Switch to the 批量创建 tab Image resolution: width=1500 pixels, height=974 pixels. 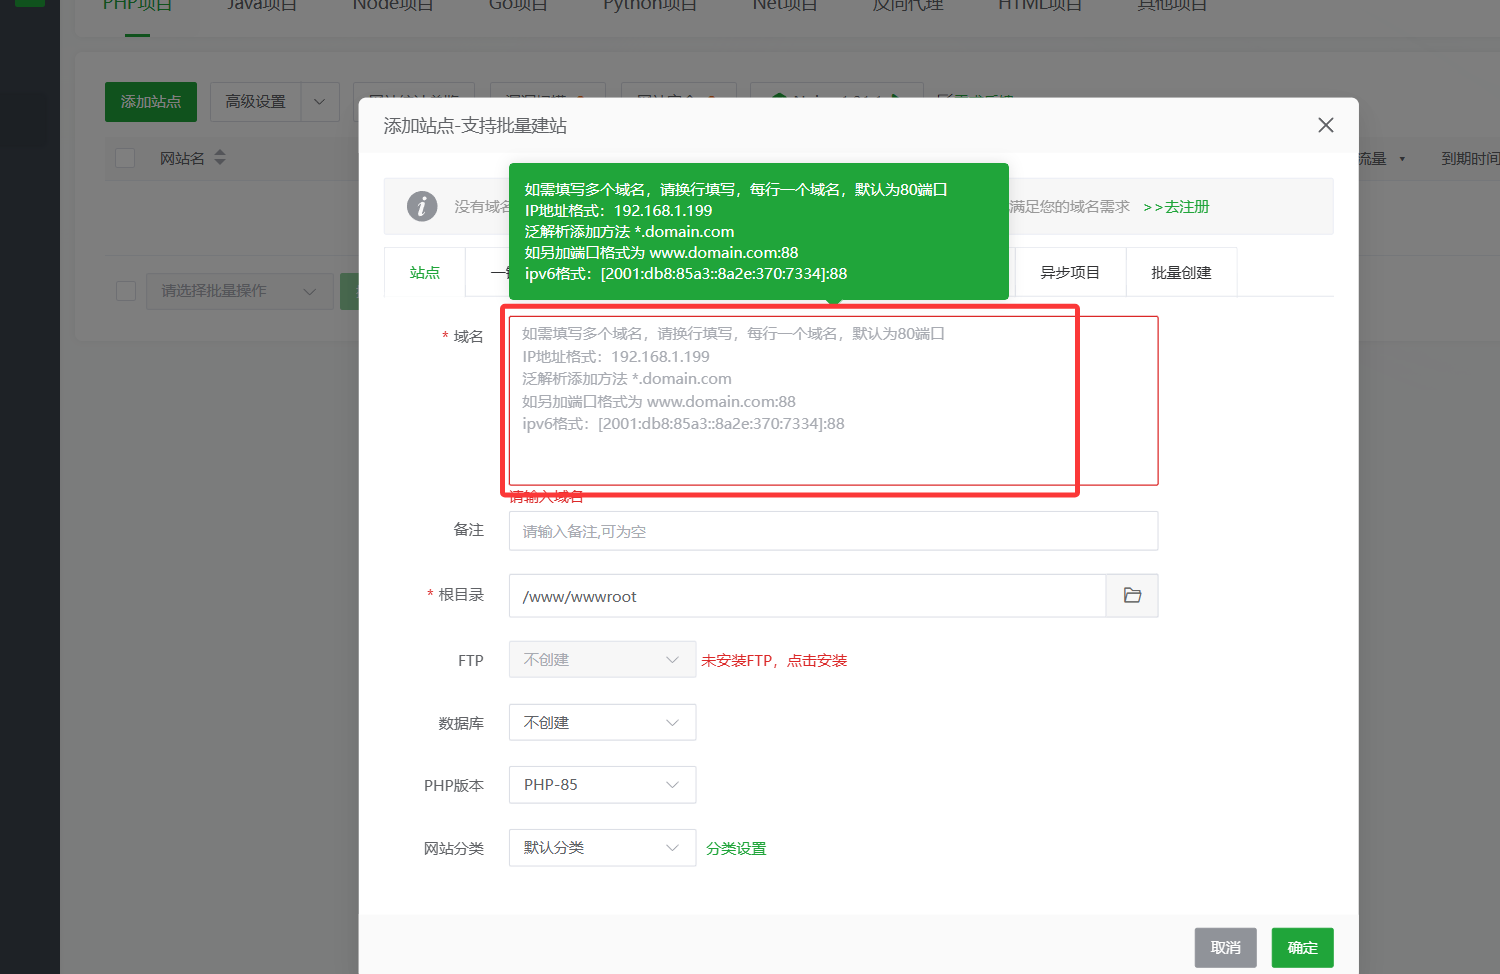pos(1181,272)
